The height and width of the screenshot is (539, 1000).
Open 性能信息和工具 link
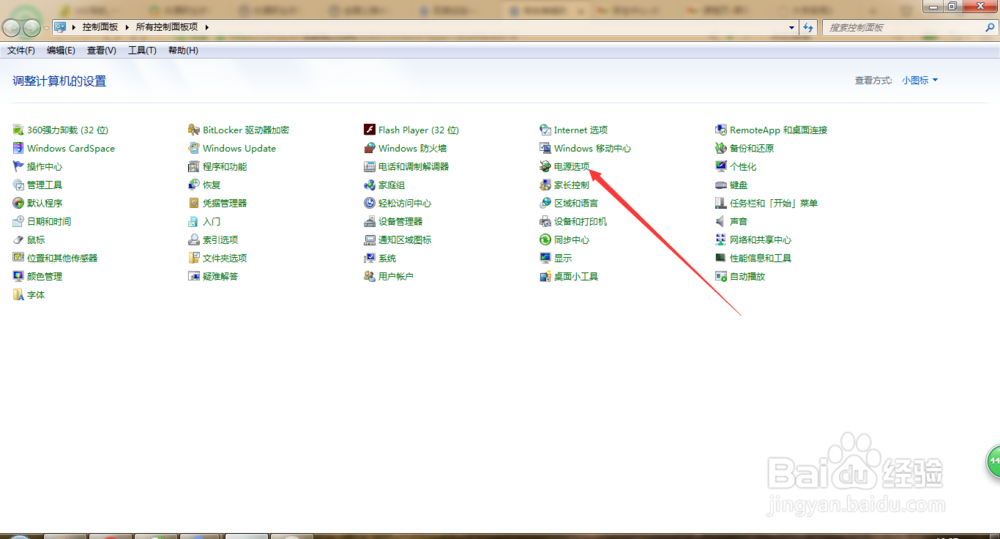[x=760, y=259]
